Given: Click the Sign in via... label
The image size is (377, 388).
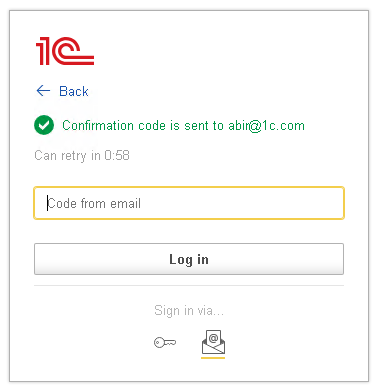Looking at the screenshot, I should point(189,311).
